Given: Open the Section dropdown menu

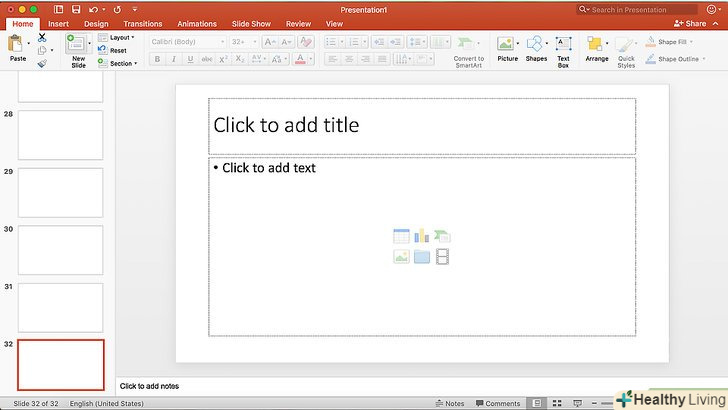Looking at the screenshot, I should point(121,63).
